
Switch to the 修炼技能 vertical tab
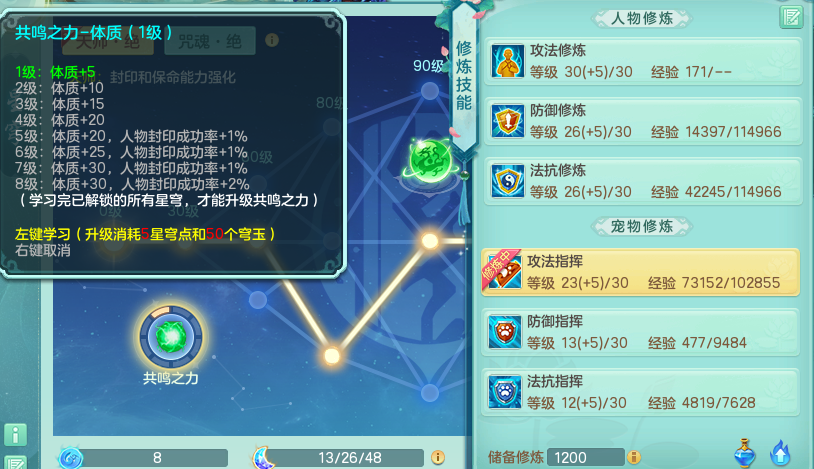point(464,76)
